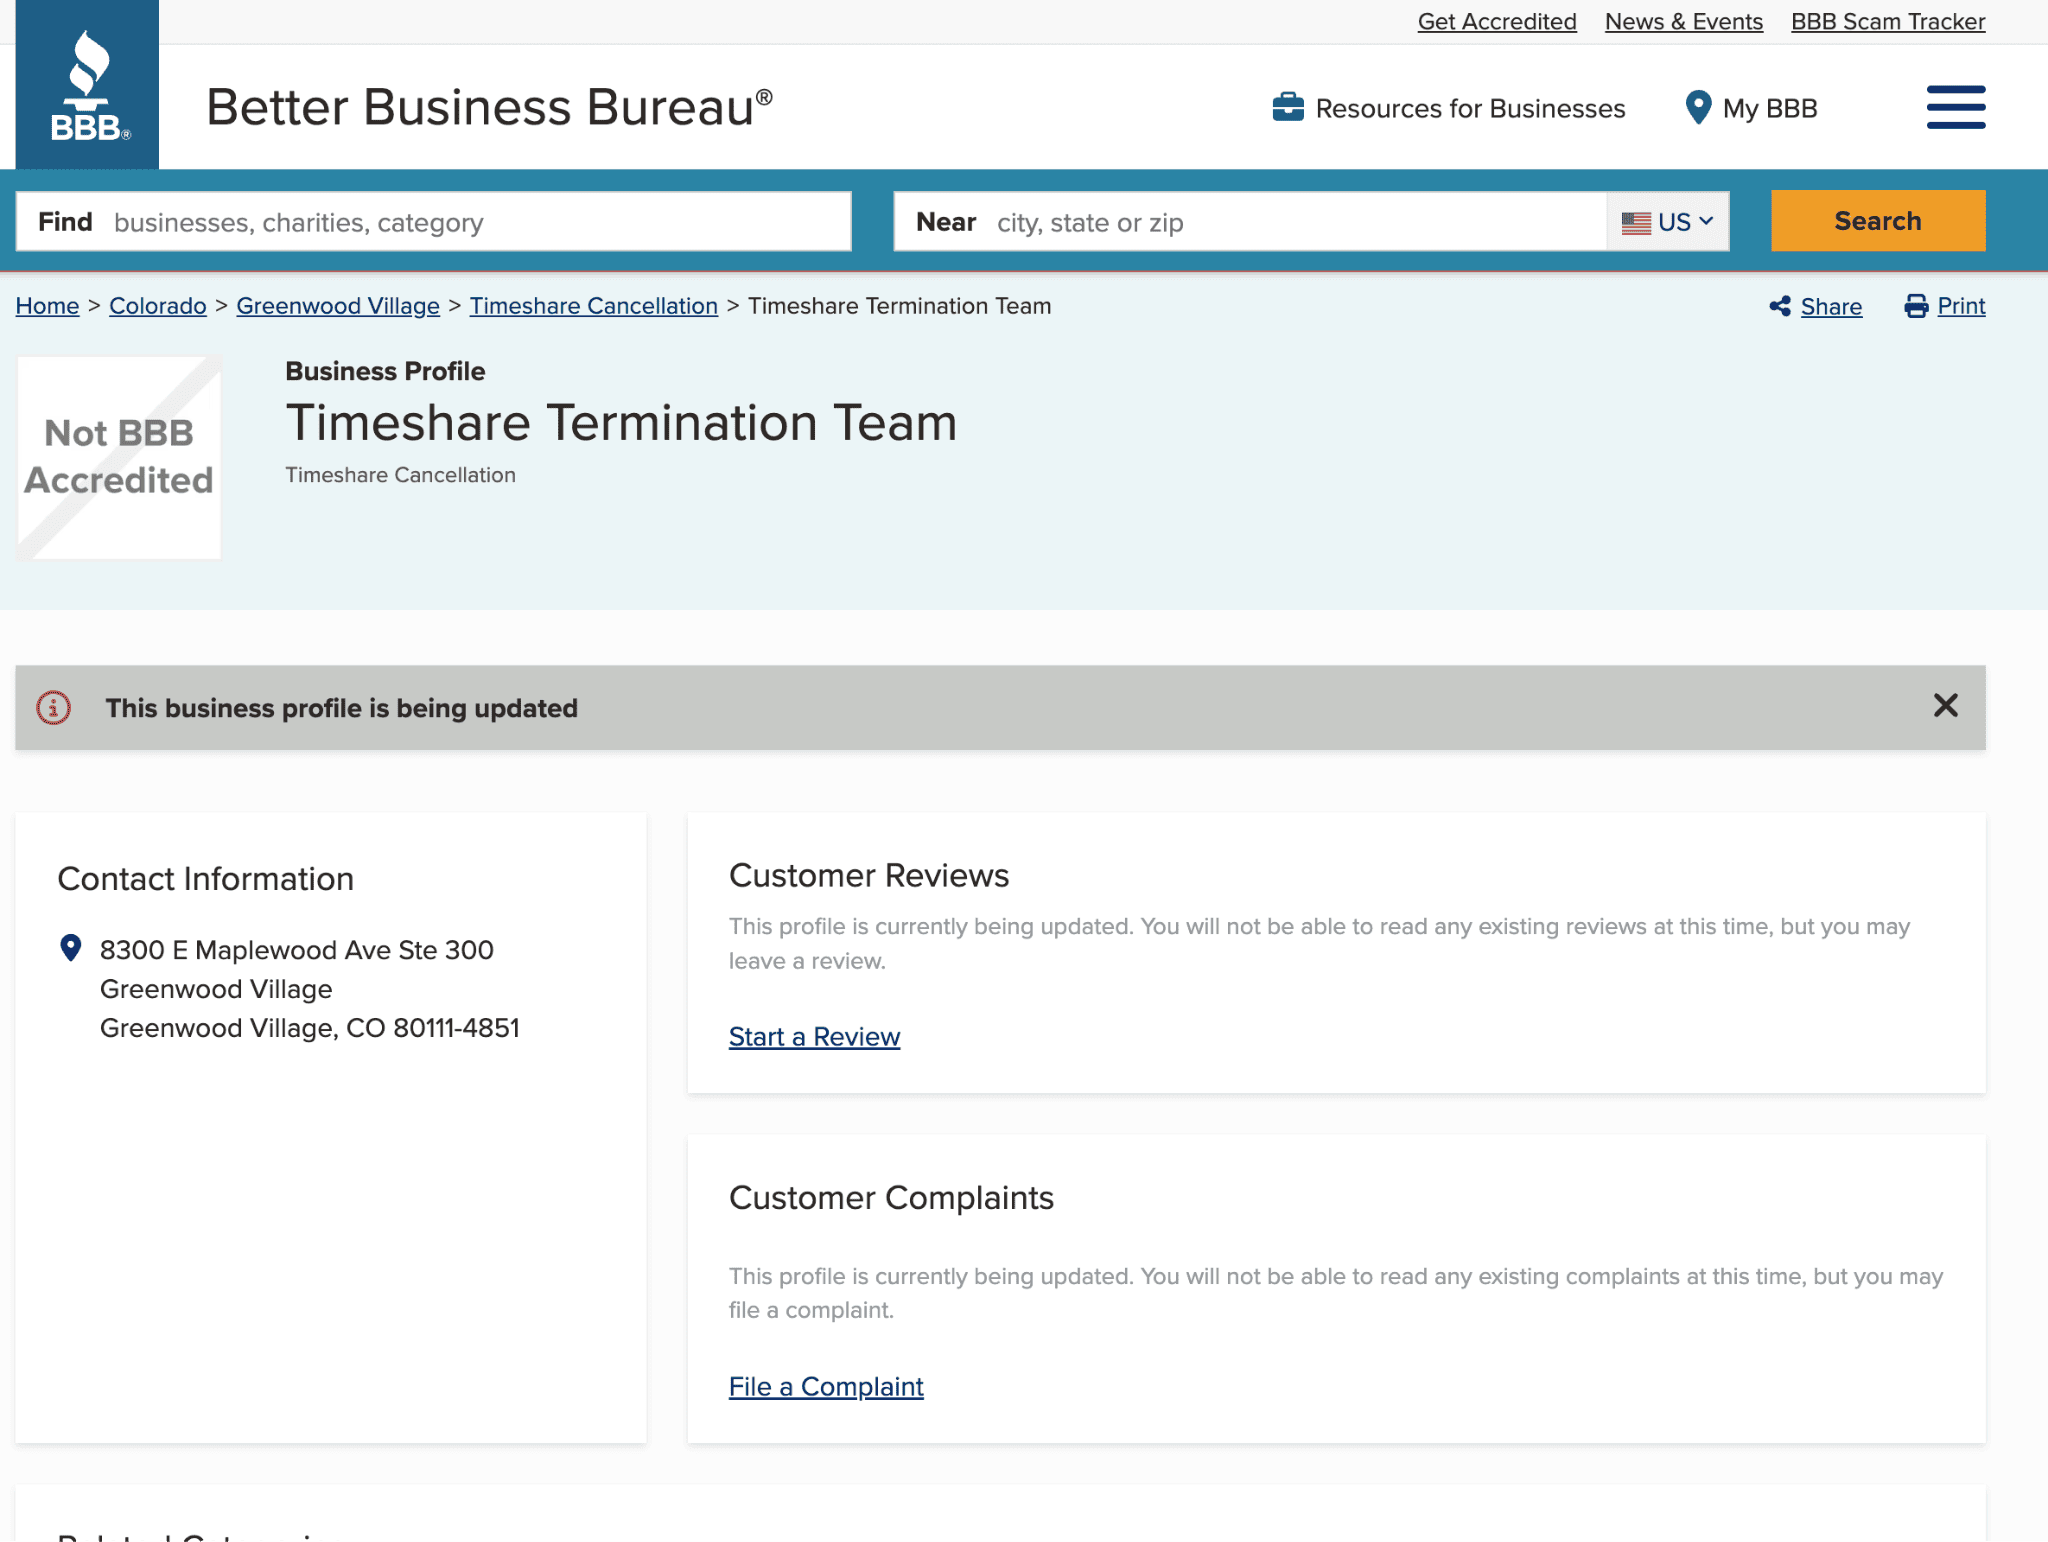Viewport: 2048px width, 1542px height.
Task: Click the Resources for Businesses briefcase icon
Action: pos(1287,107)
